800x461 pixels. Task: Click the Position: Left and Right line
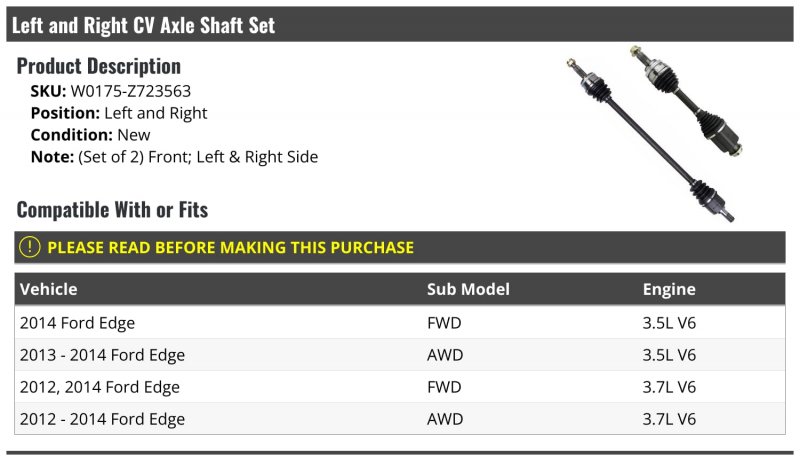(x=119, y=113)
